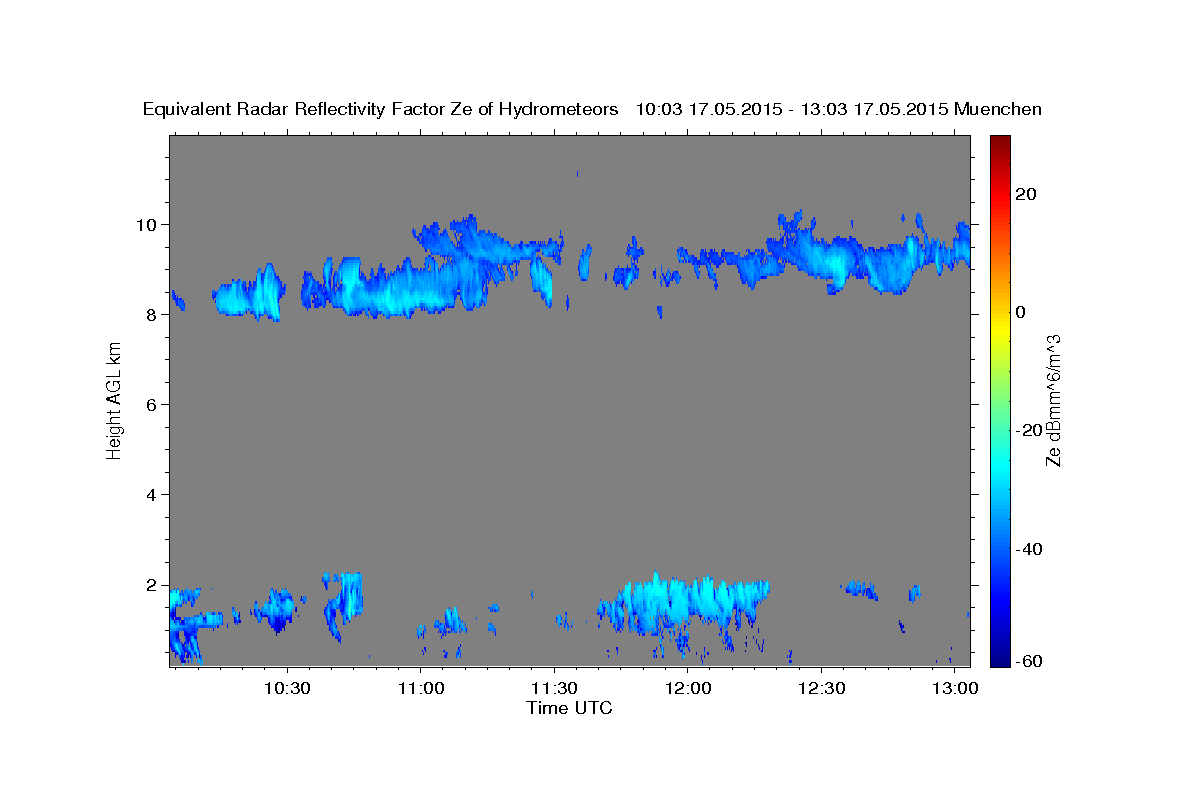Click the height tick label "6"

[151, 404]
